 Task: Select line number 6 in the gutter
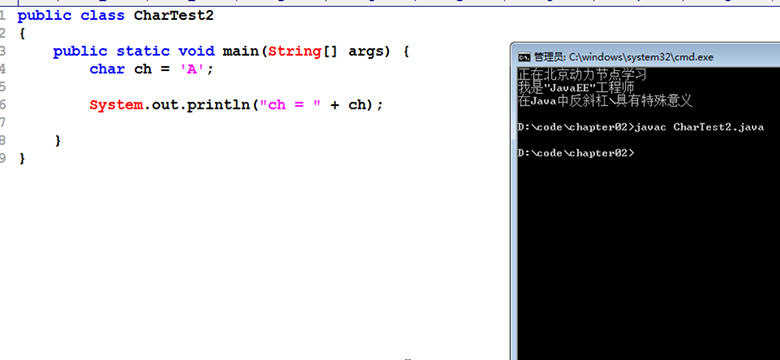pos(2,105)
